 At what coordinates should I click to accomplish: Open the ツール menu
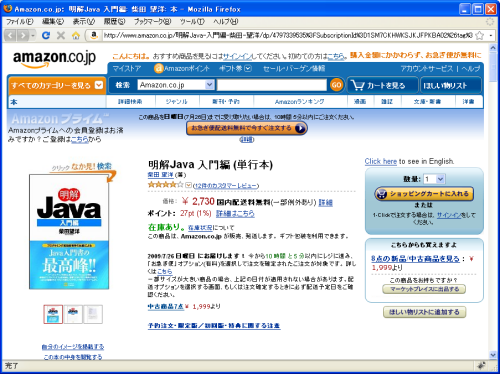[x=192, y=22]
